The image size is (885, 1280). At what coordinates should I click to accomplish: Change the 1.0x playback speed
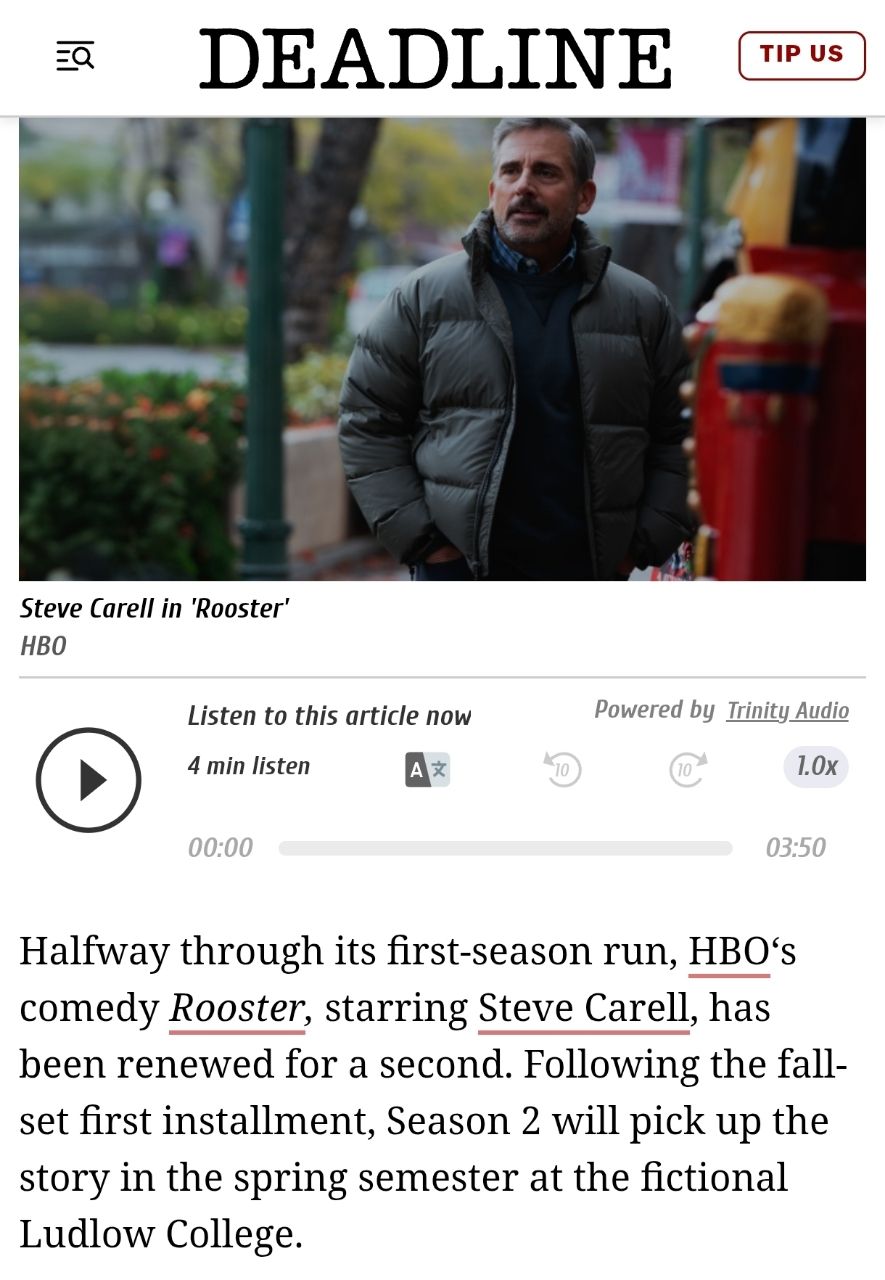point(816,767)
